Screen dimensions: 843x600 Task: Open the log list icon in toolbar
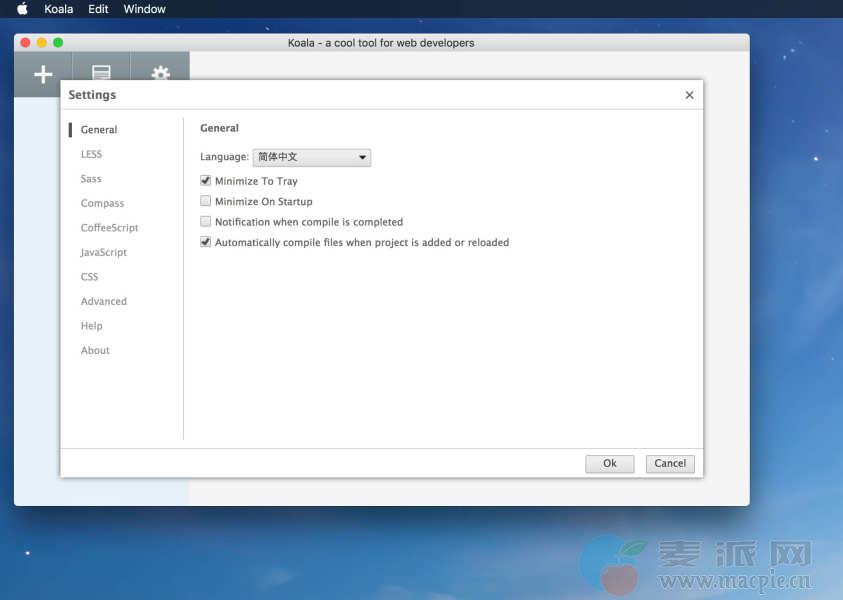[101, 73]
